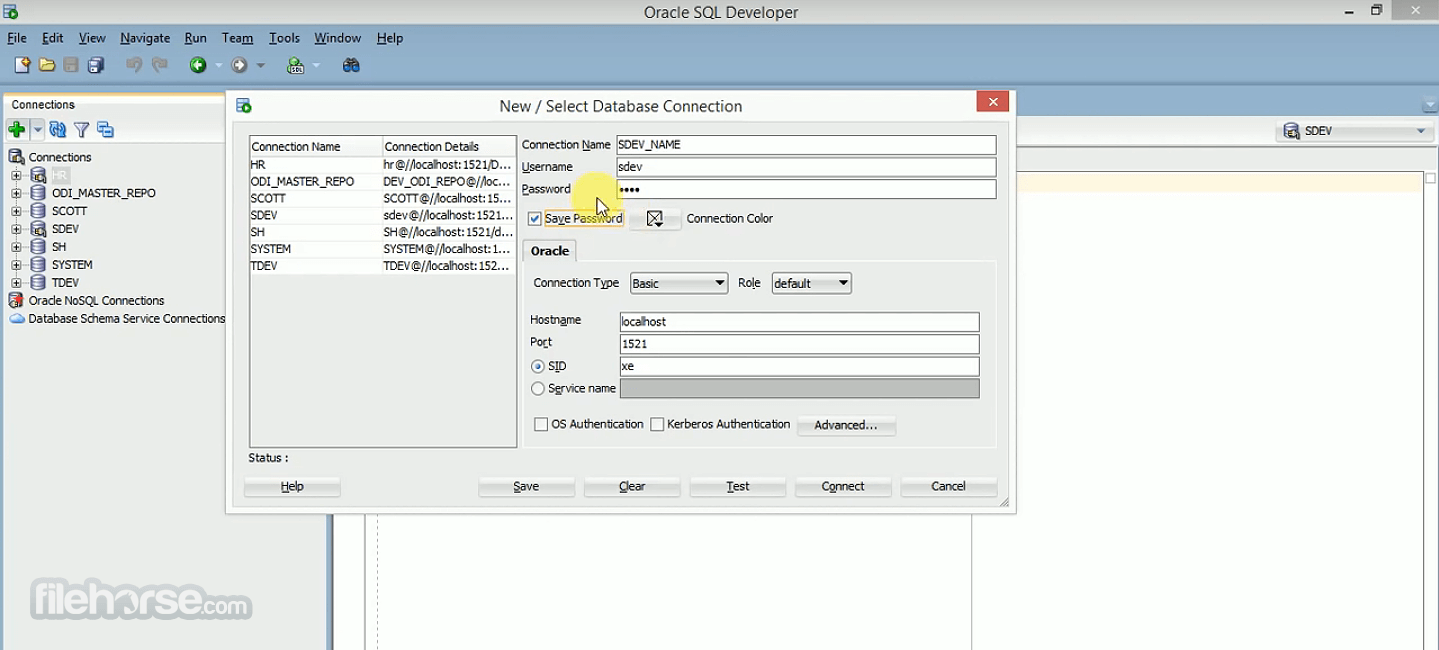Click the Connect button
The width and height of the screenshot is (1439, 650).
(x=843, y=487)
